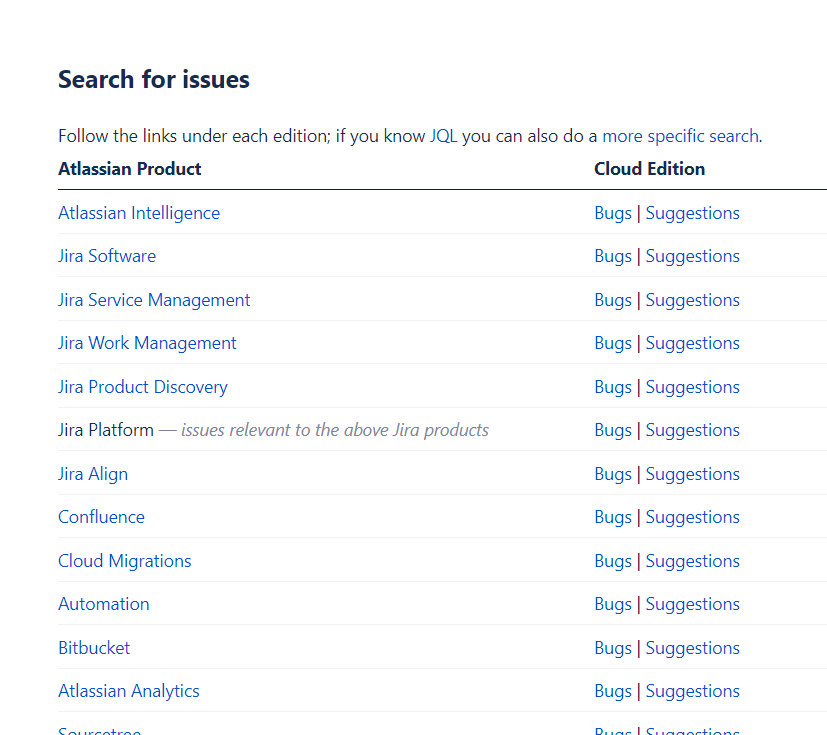Open the Jira Software product link
The image size is (827, 735).
pos(107,256)
